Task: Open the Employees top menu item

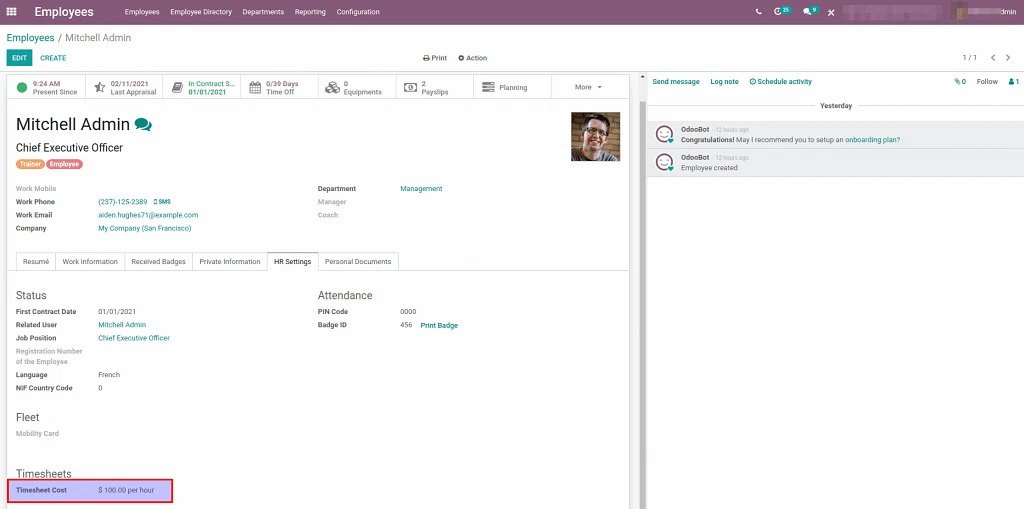Action: point(142,12)
